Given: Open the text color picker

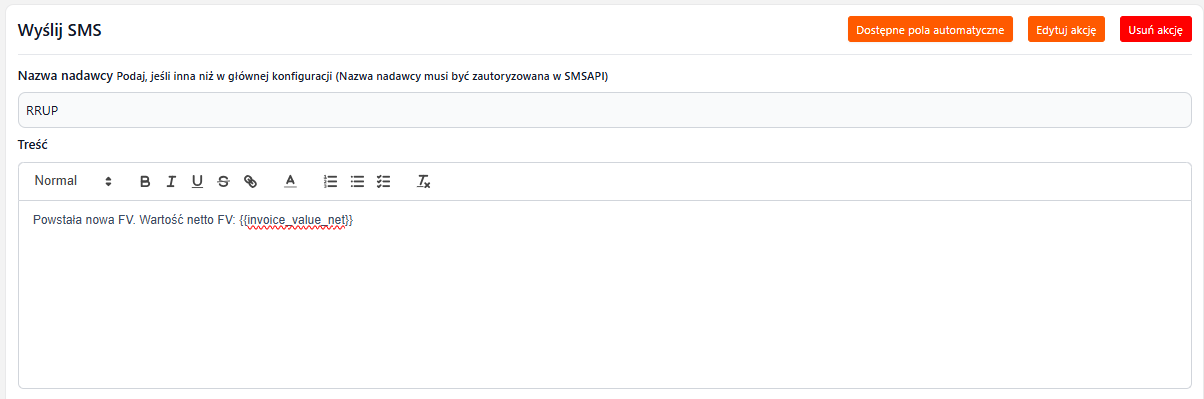Looking at the screenshot, I should [x=290, y=181].
